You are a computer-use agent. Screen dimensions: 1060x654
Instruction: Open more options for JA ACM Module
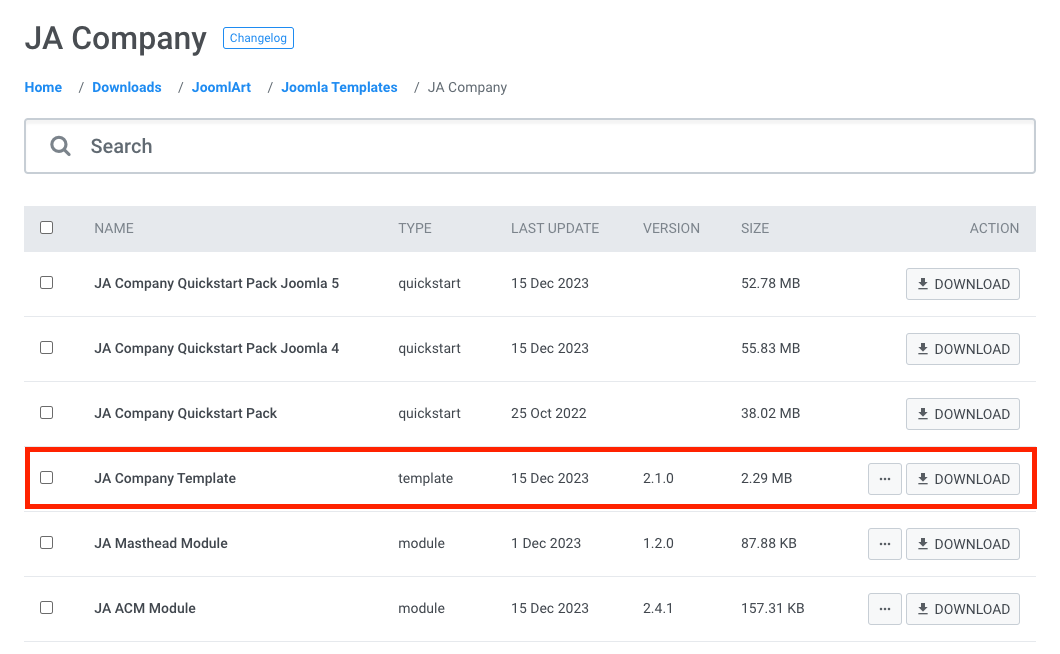(884, 609)
